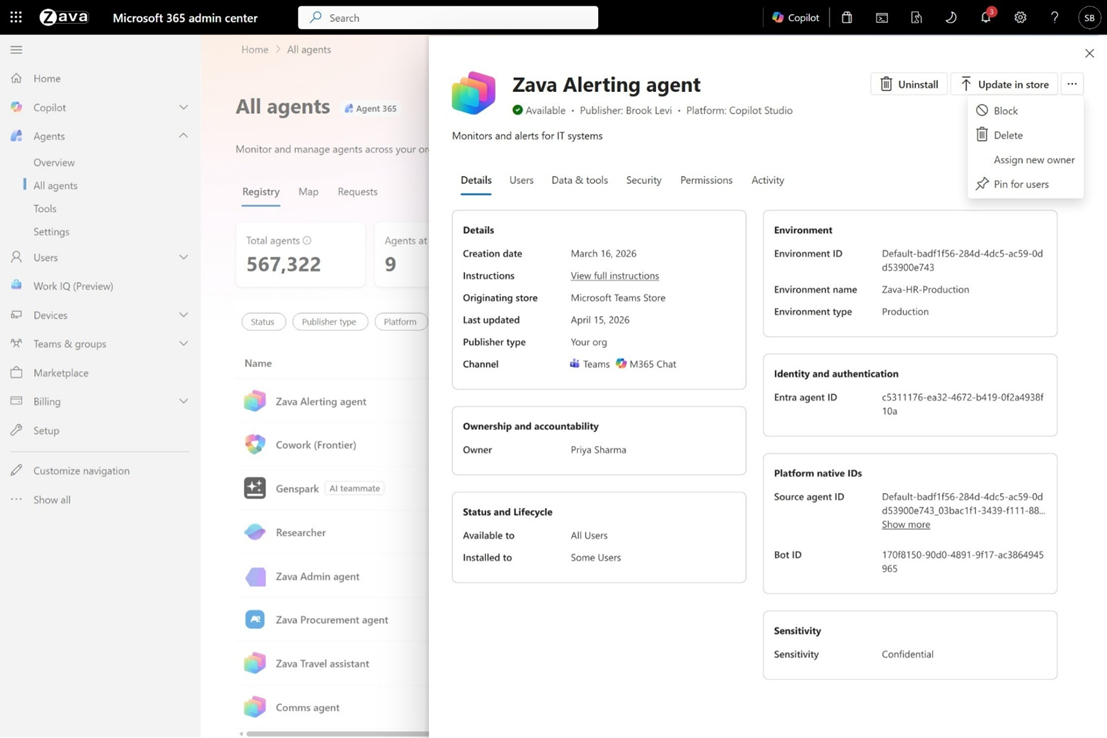
Task: Click the Researcher agent icon
Action: tap(255, 532)
